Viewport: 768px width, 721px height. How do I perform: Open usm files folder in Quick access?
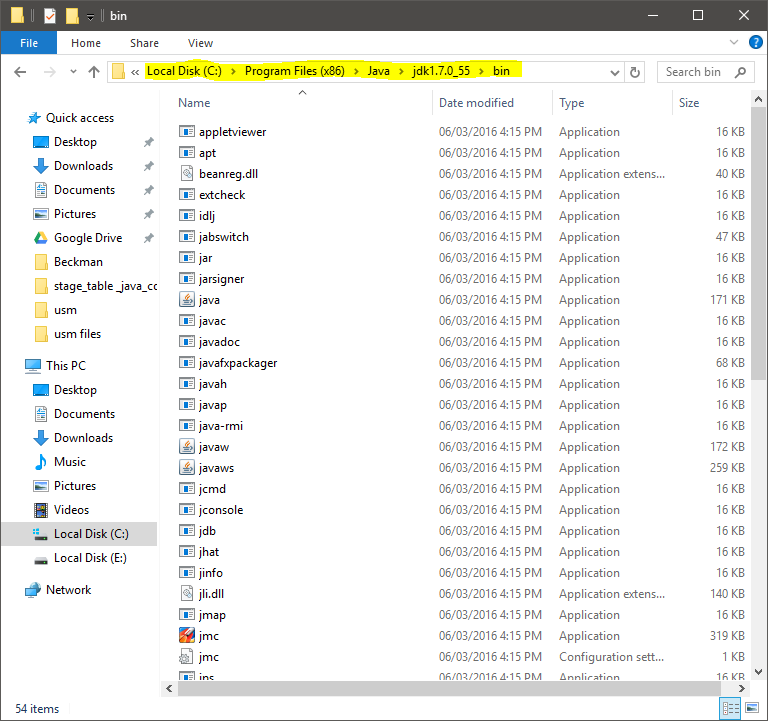click(x=77, y=334)
